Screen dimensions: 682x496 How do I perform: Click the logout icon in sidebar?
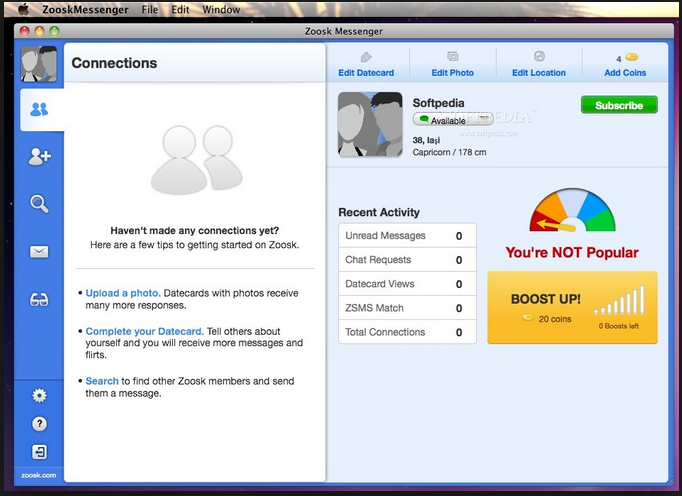[x=39, y=452]
